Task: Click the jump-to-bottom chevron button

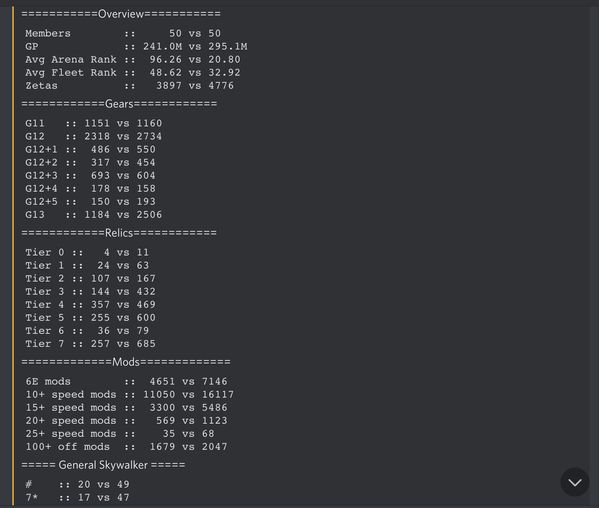Action: tap(575, 482)
